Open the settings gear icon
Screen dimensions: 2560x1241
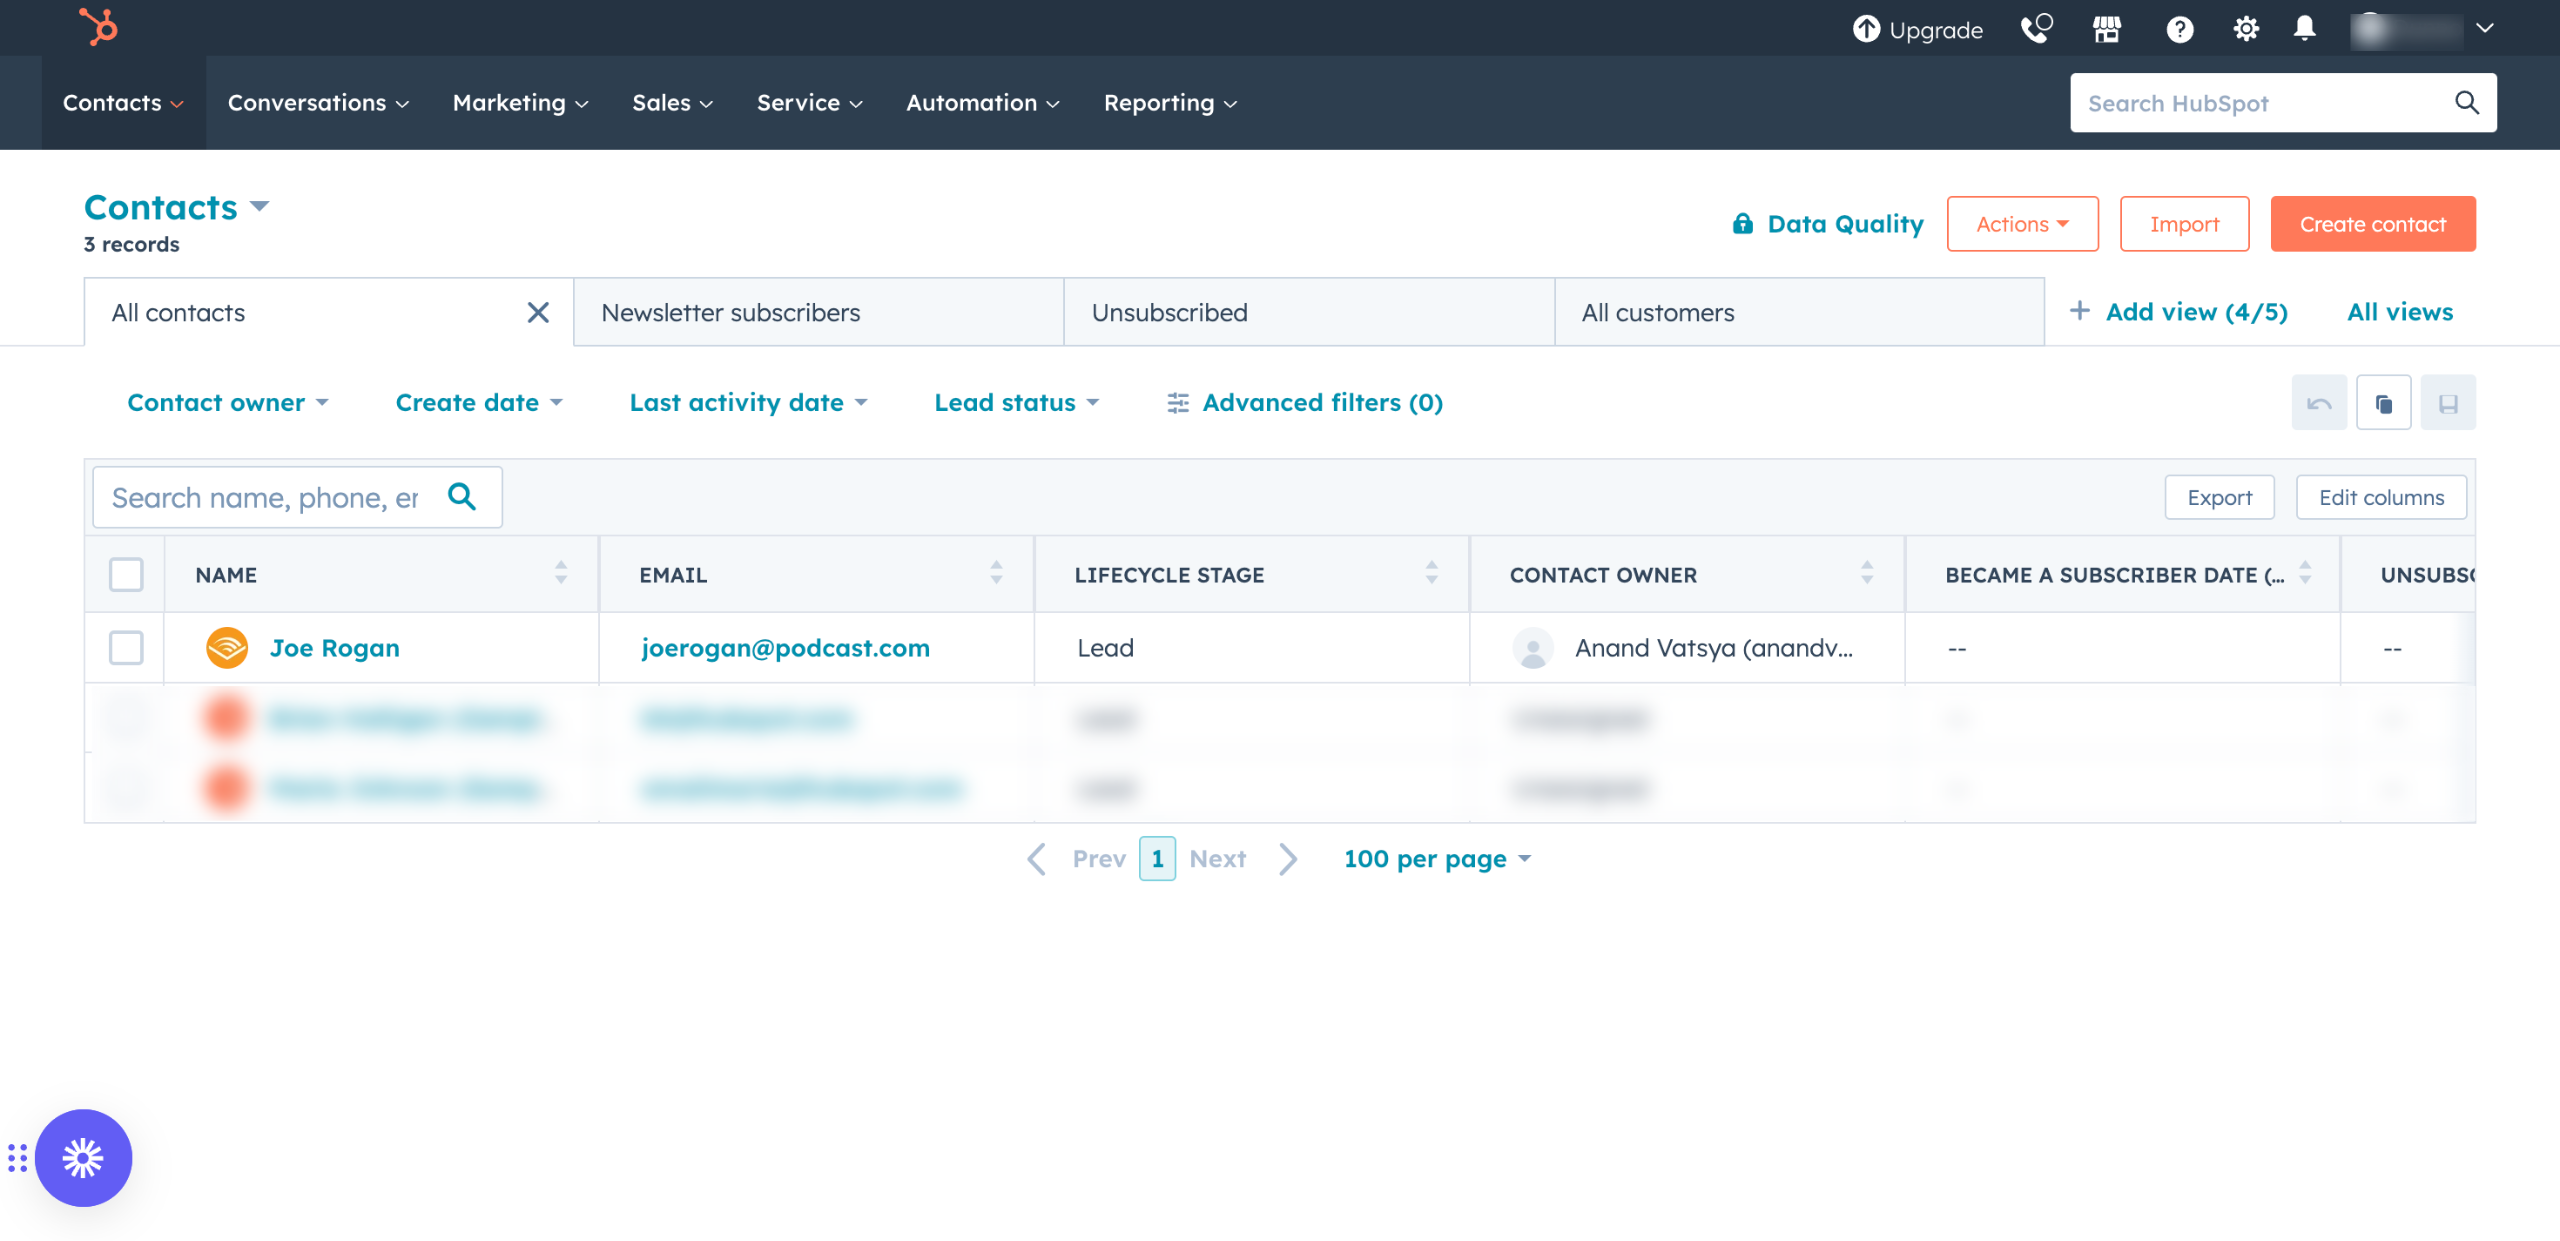tap(2246, 29)
